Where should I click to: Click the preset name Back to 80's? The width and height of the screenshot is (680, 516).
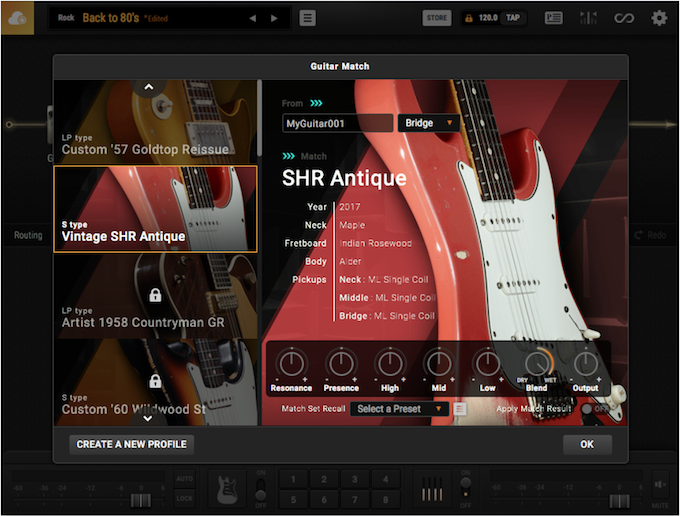[111, 18]
